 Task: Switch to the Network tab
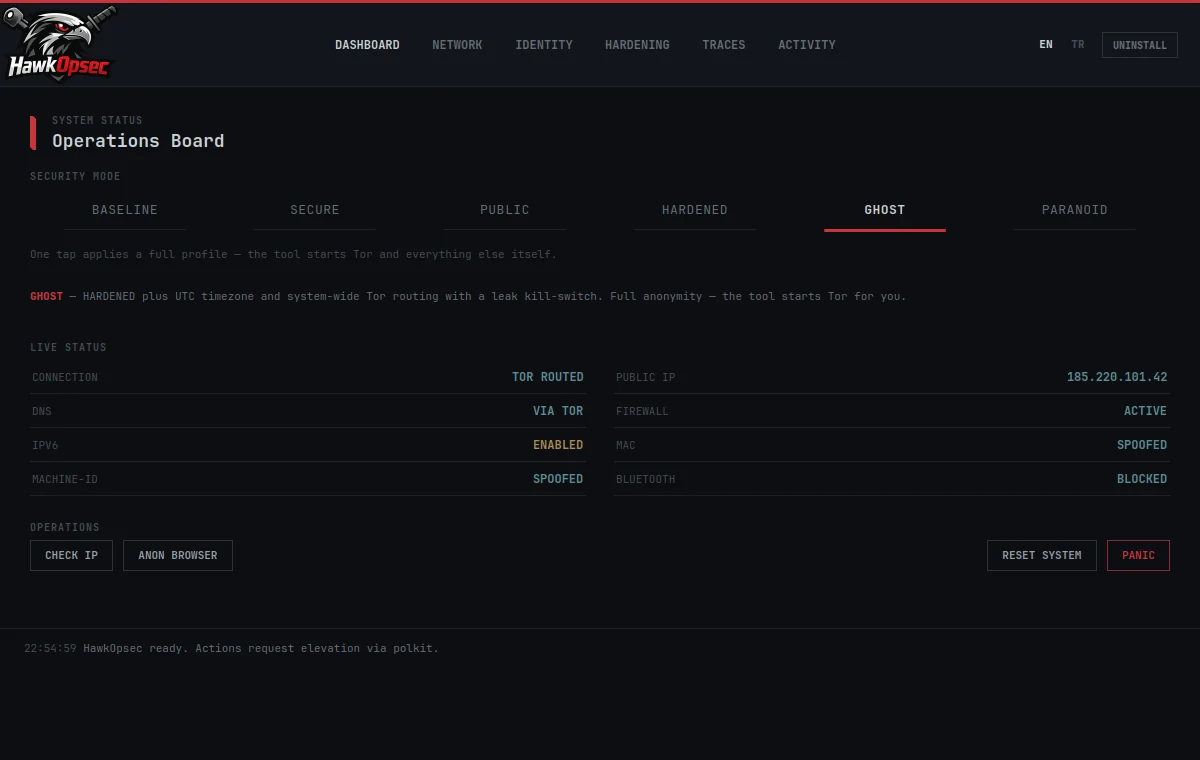457,45
